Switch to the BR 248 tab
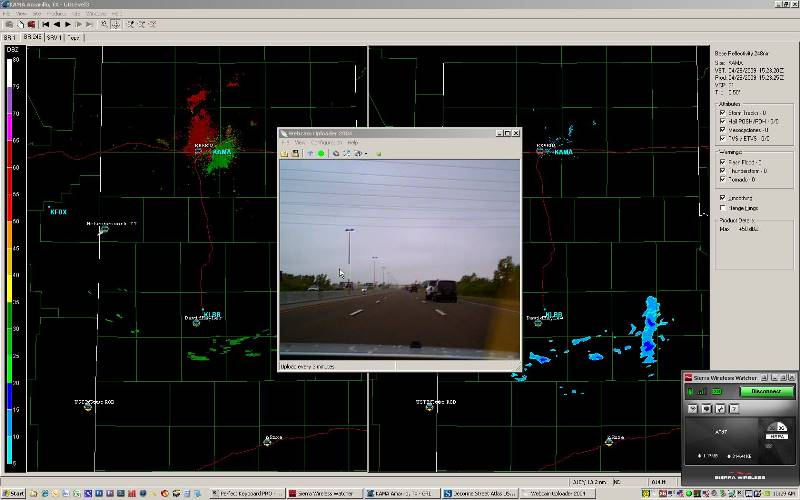Image resolution: width=800 pixels, height=500 pixels. [x=32, y=37]
